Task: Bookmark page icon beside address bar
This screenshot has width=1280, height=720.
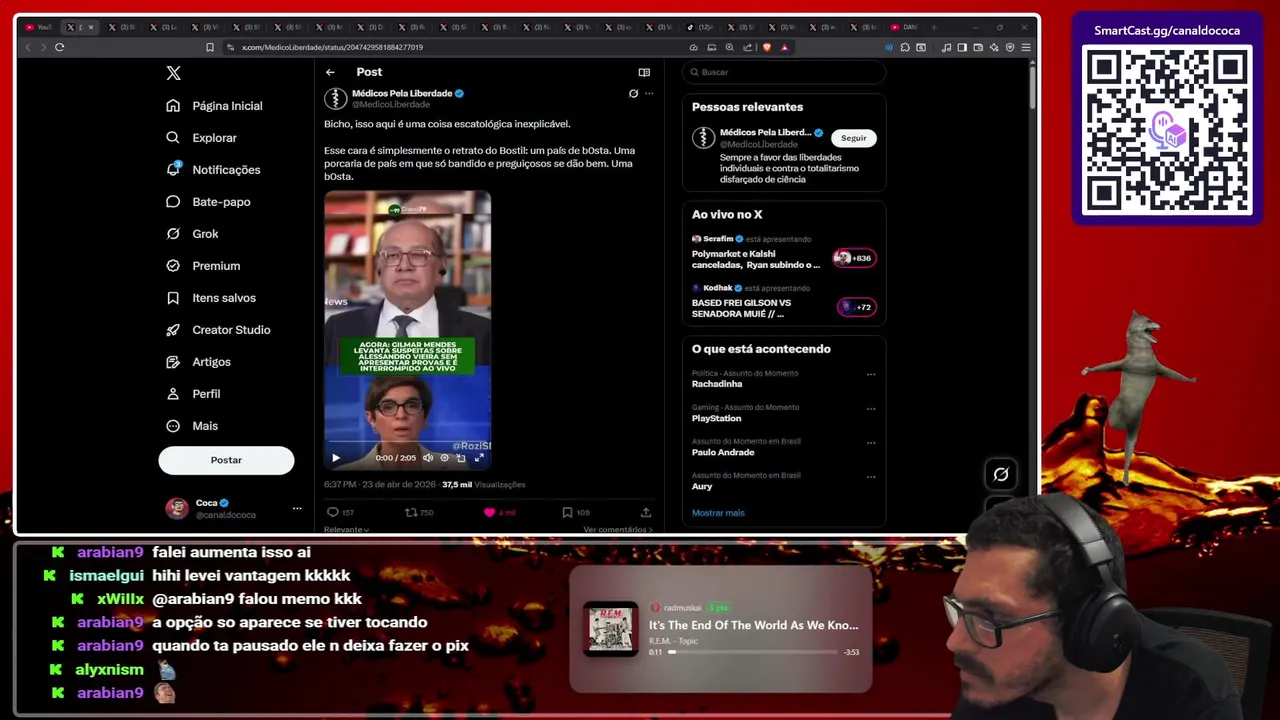Action: click(x=210, y=47)
